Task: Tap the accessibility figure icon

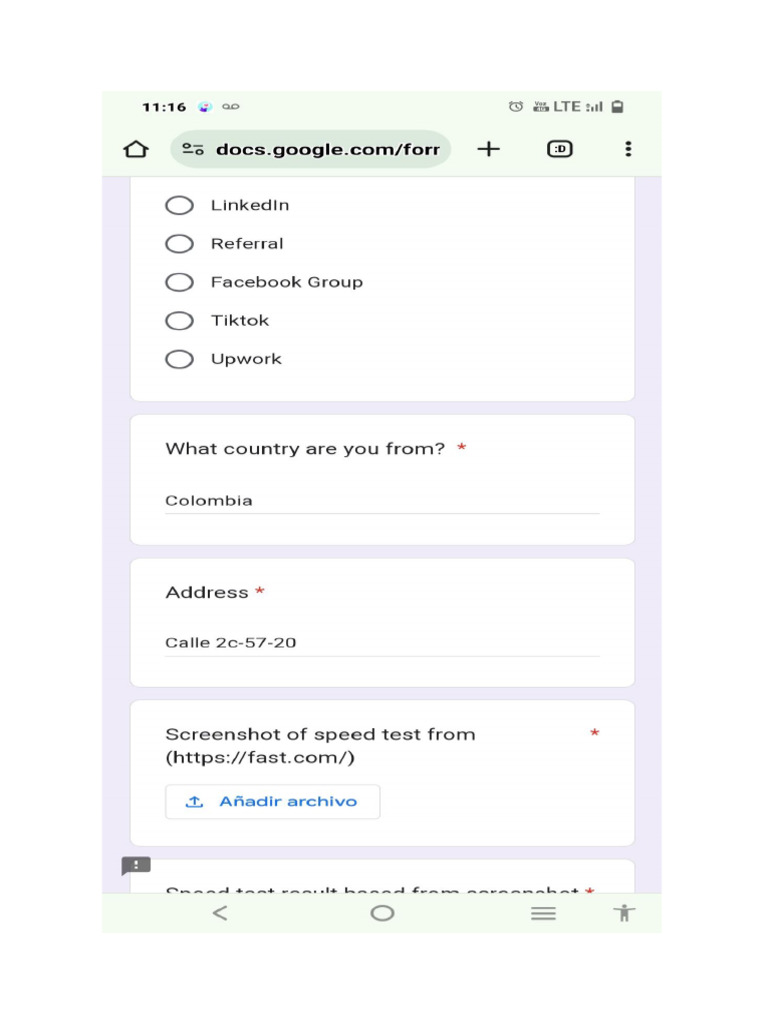Action: pyautogui.click(x=625, y=913)
